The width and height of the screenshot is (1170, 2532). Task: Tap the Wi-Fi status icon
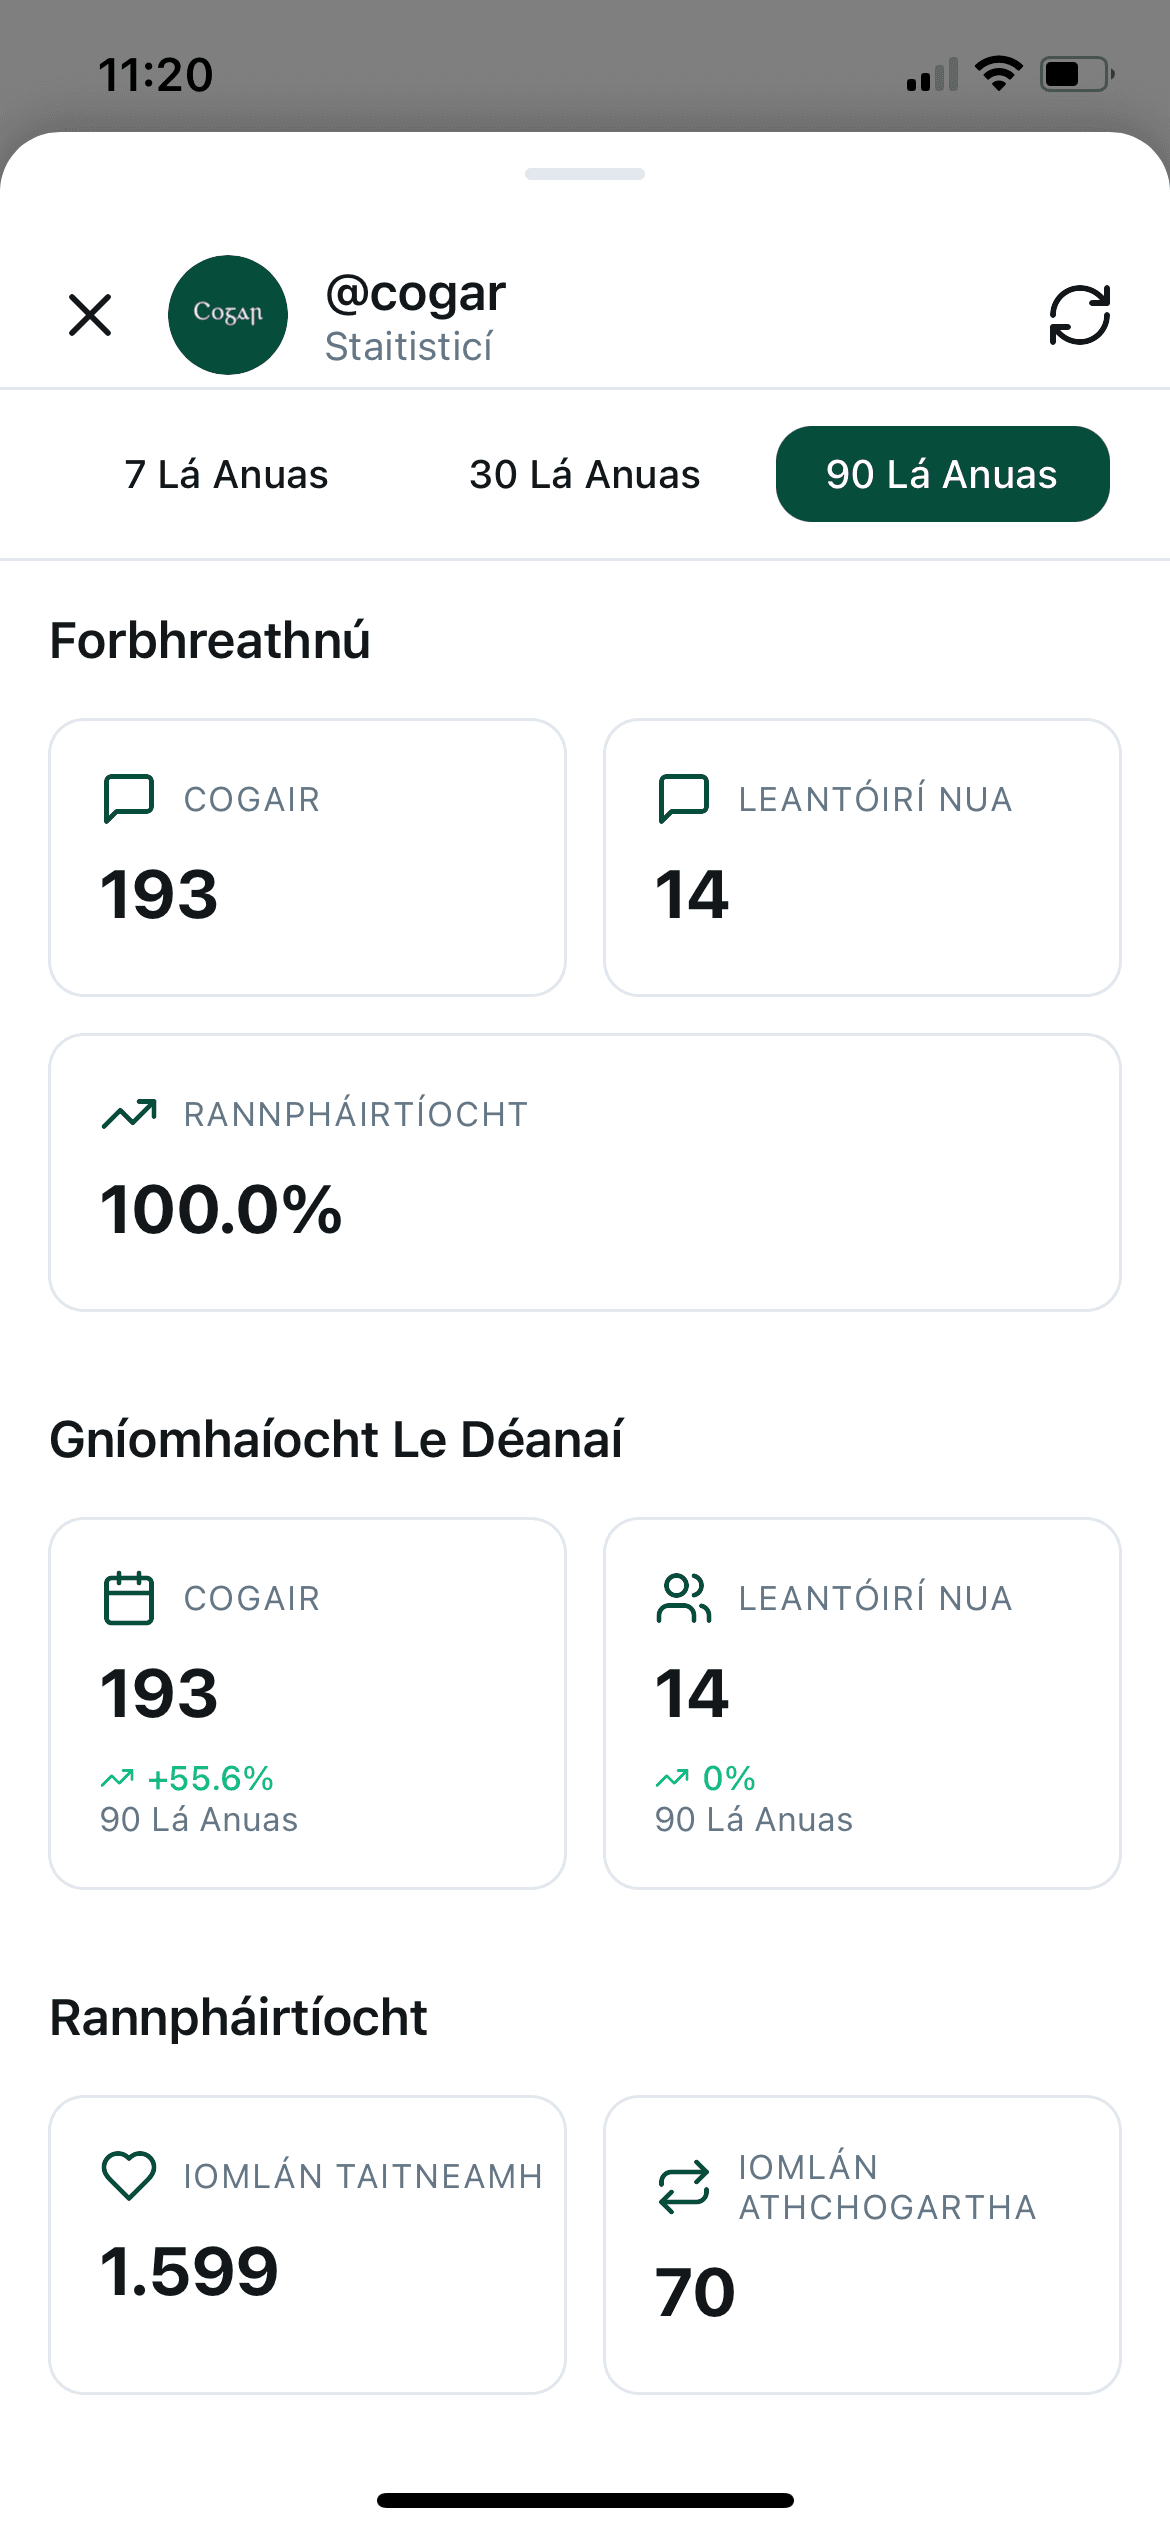998,74
